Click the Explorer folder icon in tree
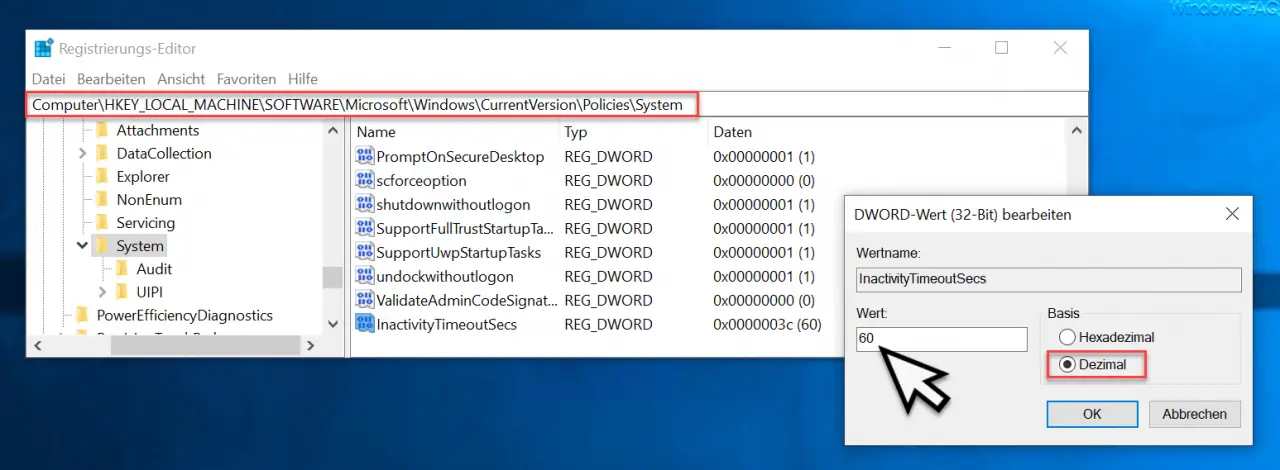 tap(101, 176)
